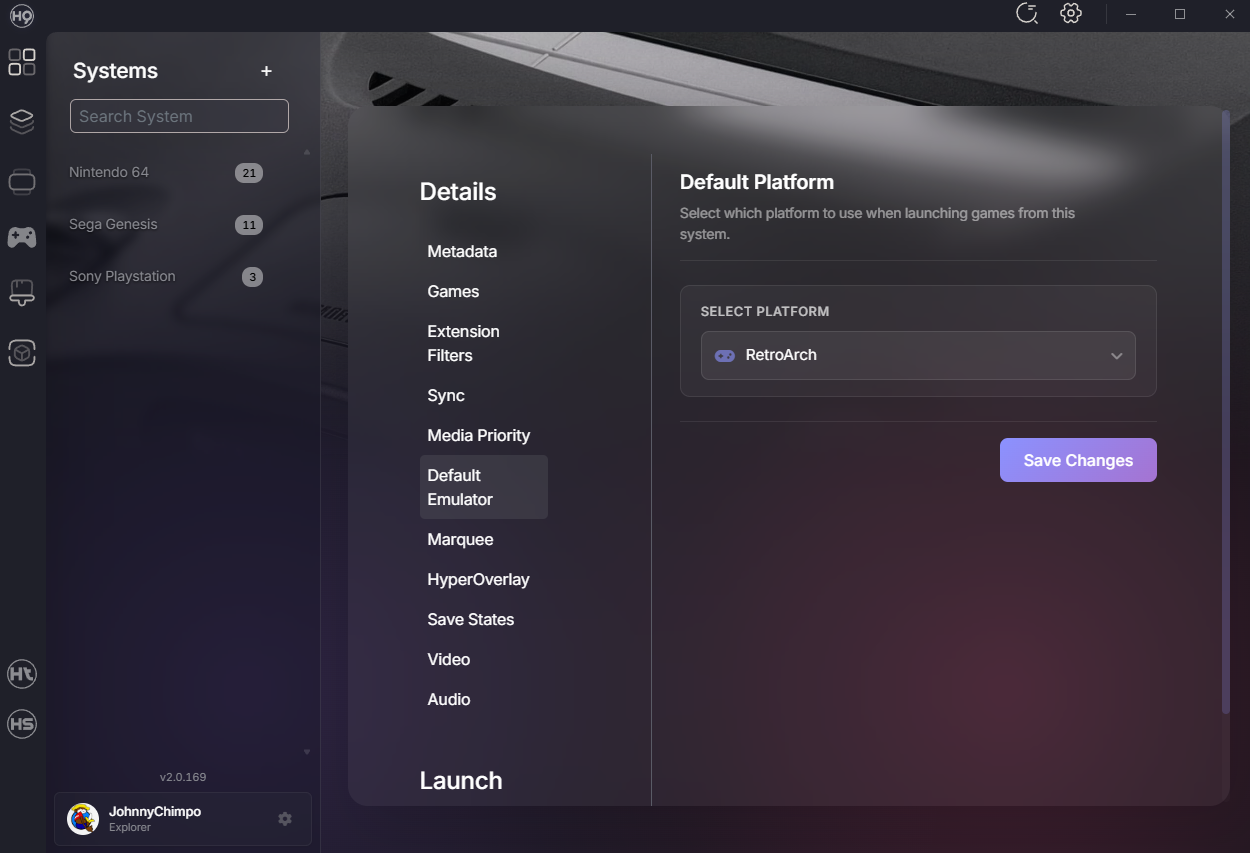This screenshot has height=853, width=1250.
Task: Click gear icon beside JohnnyChimpo profile
Action: coord(285,819)
